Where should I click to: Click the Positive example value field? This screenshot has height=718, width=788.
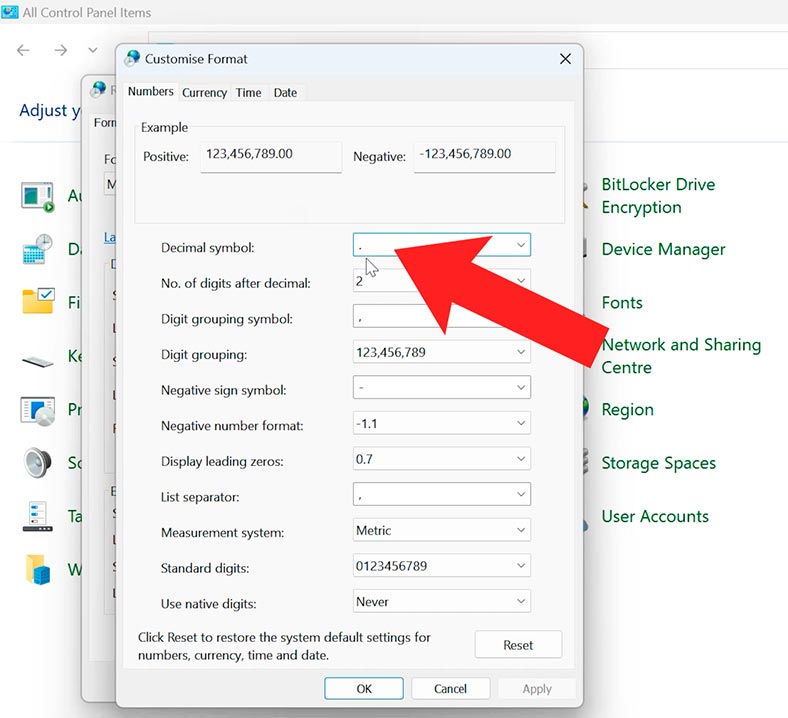271,157
